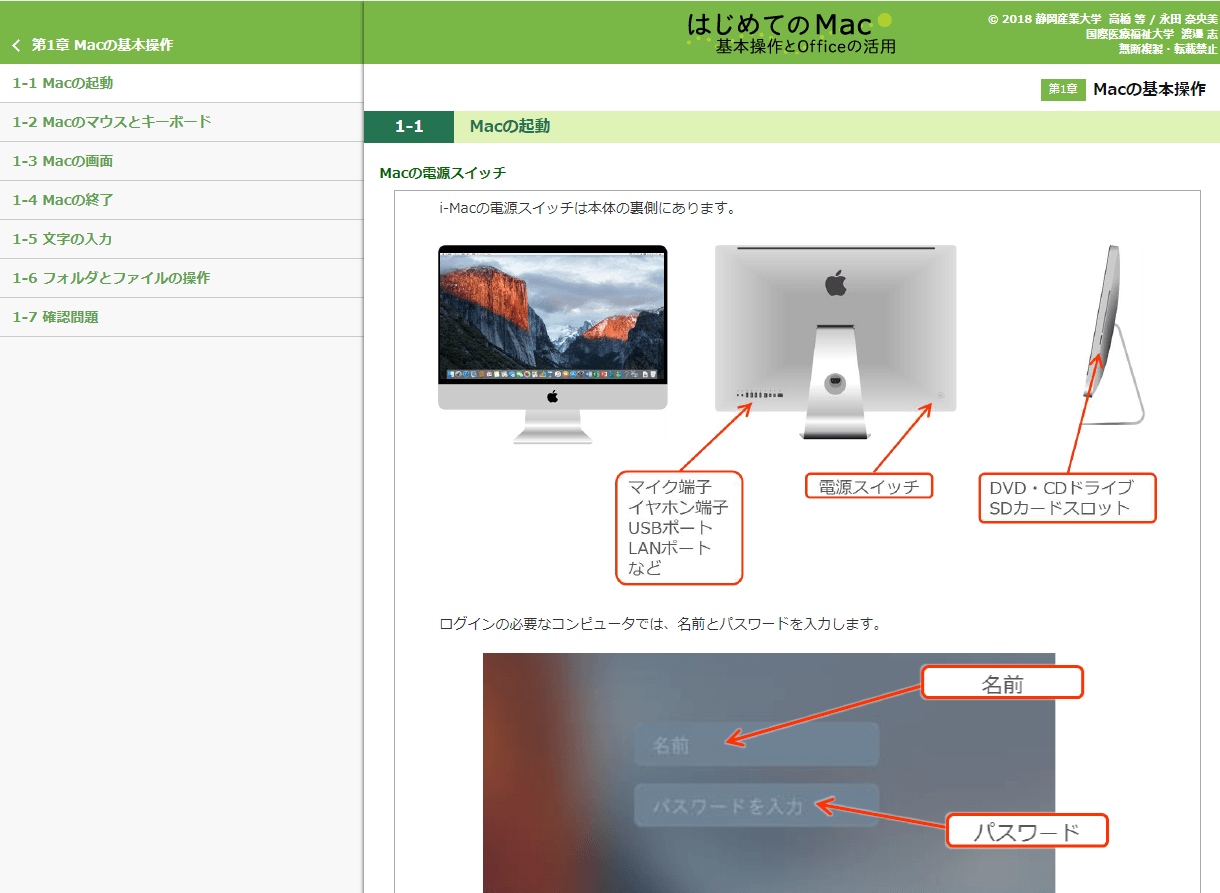Click the ログインの必要なコンピュータ sentence

click(660, 624)
